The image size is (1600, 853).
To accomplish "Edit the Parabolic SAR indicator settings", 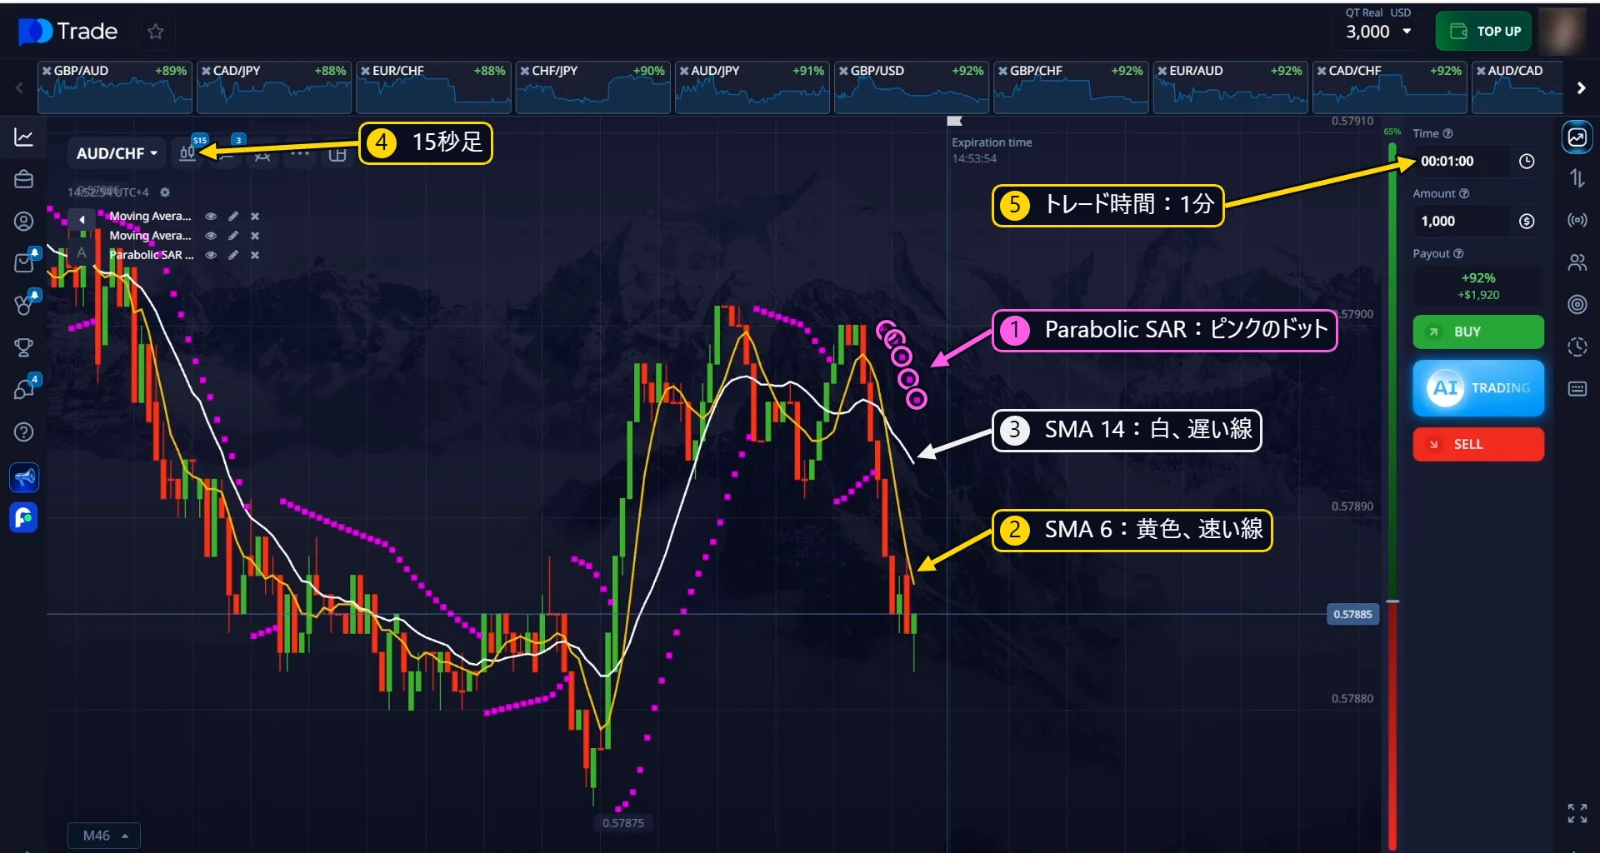I will point(233,255).
